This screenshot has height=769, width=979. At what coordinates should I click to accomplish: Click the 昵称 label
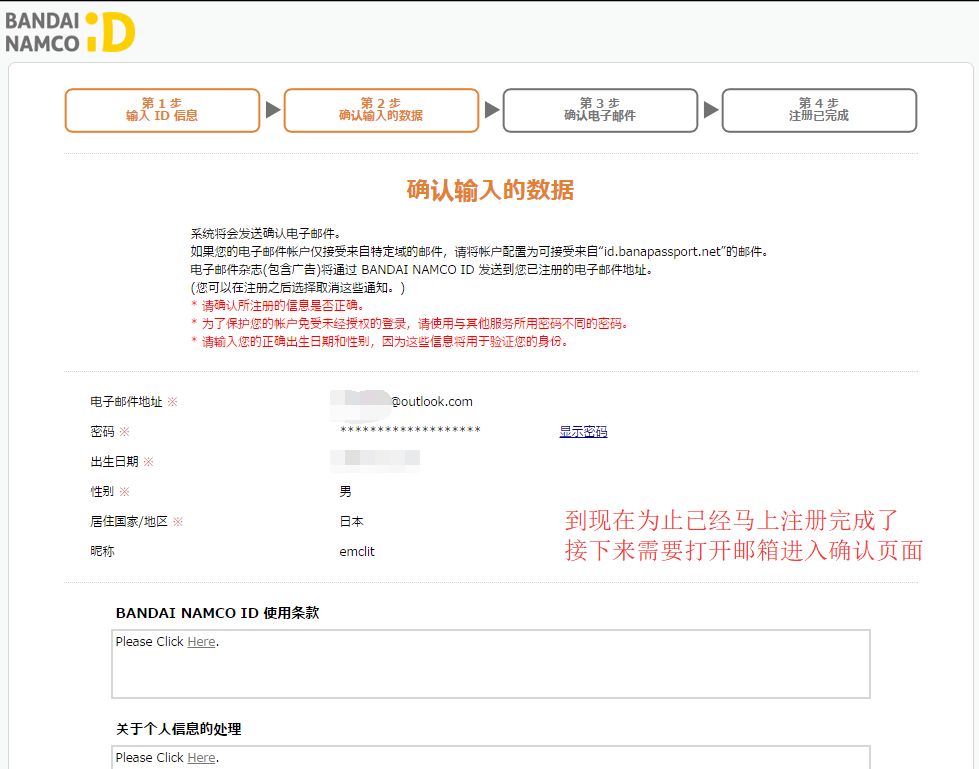point(102,551)
